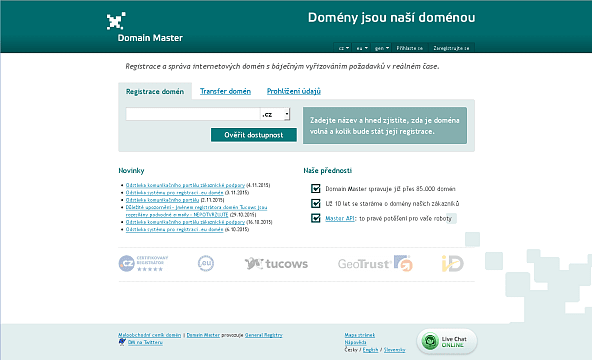Open the Mapa stránek link
592x360 pixels.
(359, 335)
